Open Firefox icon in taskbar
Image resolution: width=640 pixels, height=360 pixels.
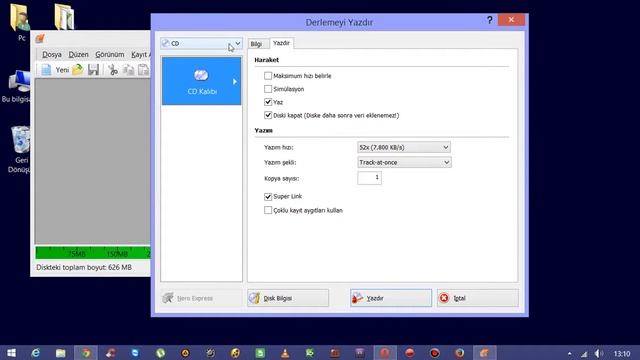point(460,353)
